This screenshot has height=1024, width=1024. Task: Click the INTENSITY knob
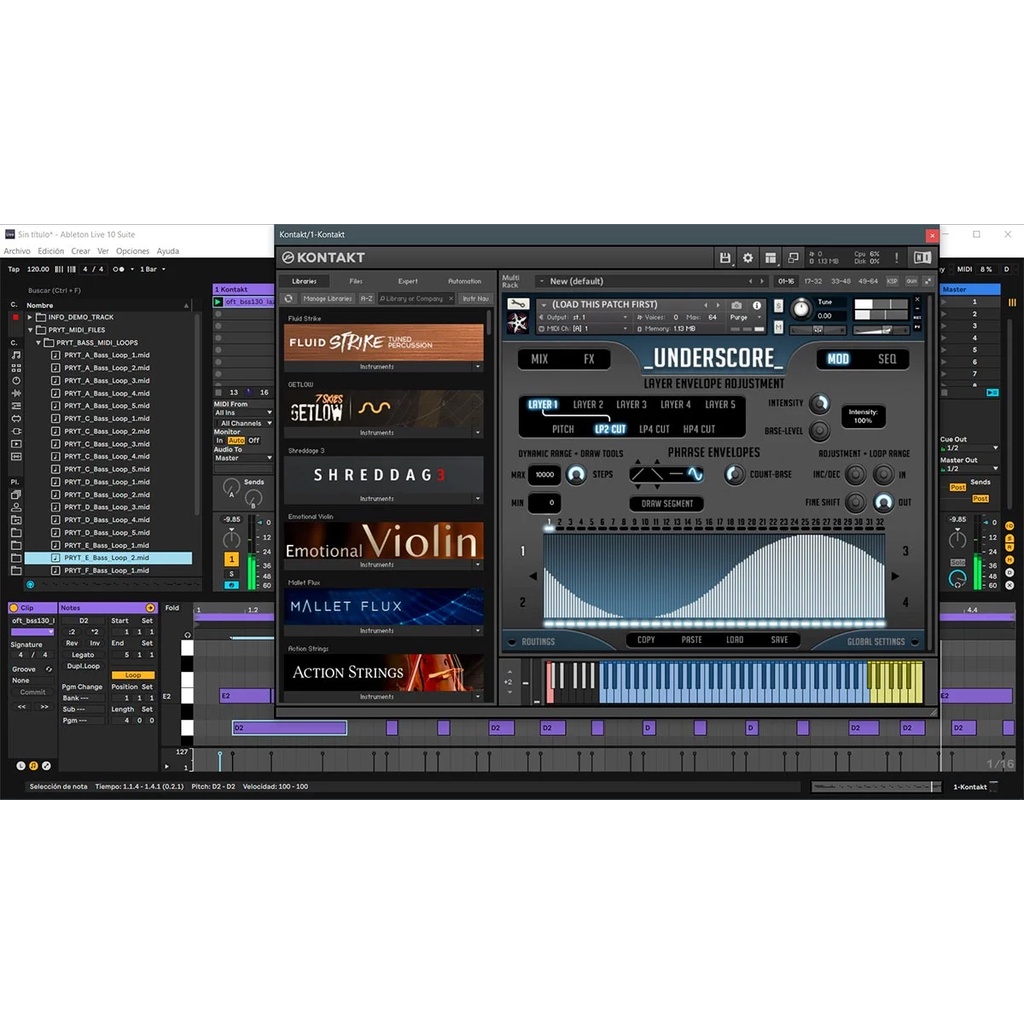tap(819, 404)
